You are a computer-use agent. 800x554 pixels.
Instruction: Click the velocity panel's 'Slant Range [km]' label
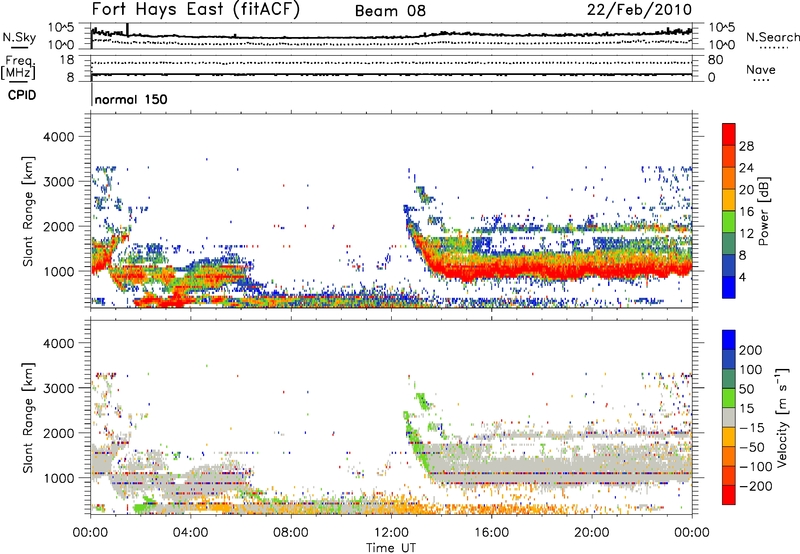pyautogui.click(x=28, y=417)
